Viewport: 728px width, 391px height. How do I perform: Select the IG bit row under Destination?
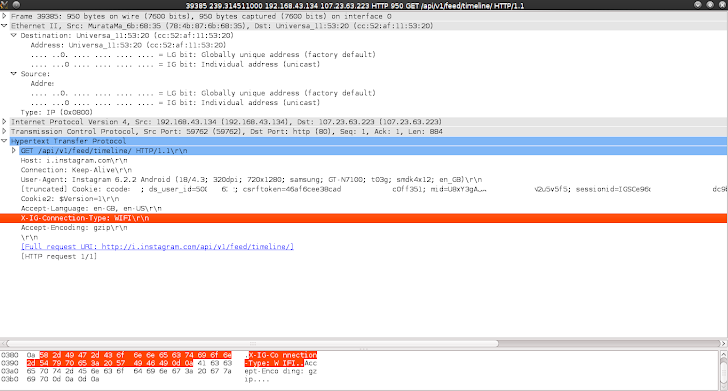(175, 65)
